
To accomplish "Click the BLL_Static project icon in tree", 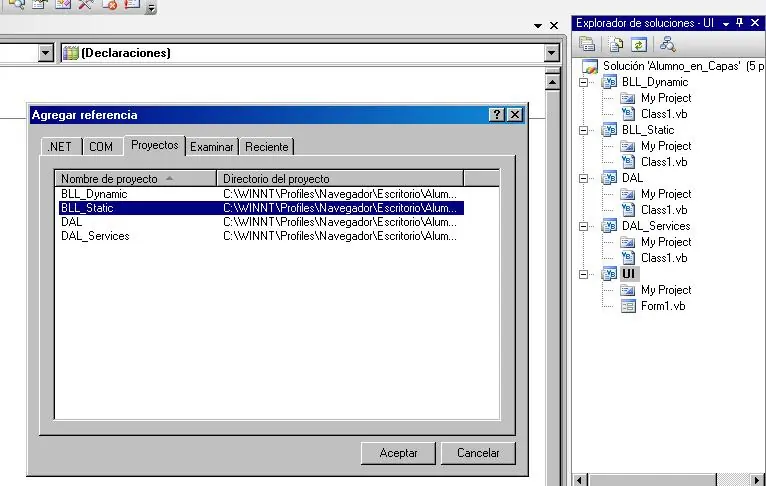I will [609, 129].
